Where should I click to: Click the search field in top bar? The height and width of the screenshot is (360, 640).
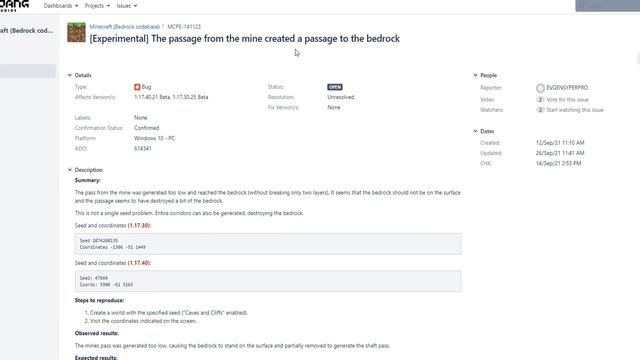(x=608, y=6)
